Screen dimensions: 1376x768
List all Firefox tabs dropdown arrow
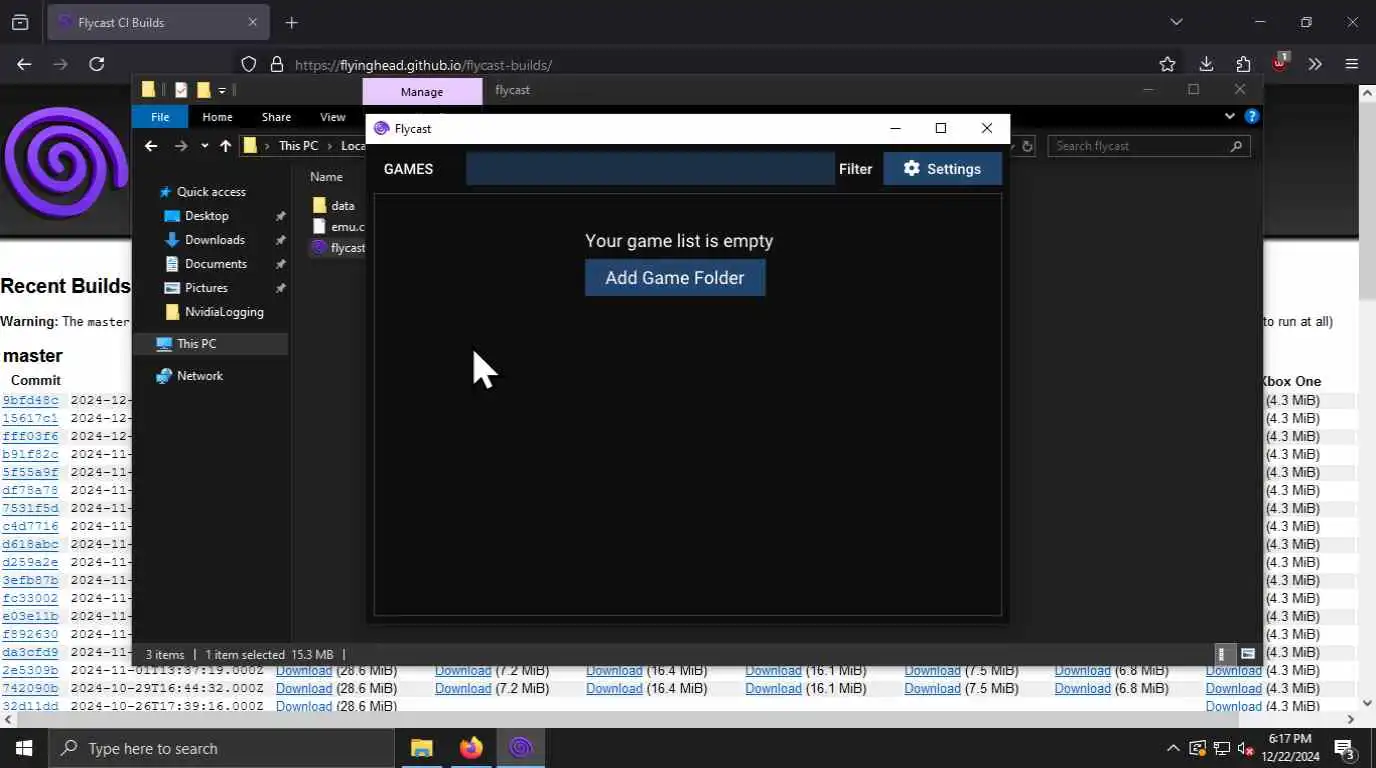[1176, 22]
